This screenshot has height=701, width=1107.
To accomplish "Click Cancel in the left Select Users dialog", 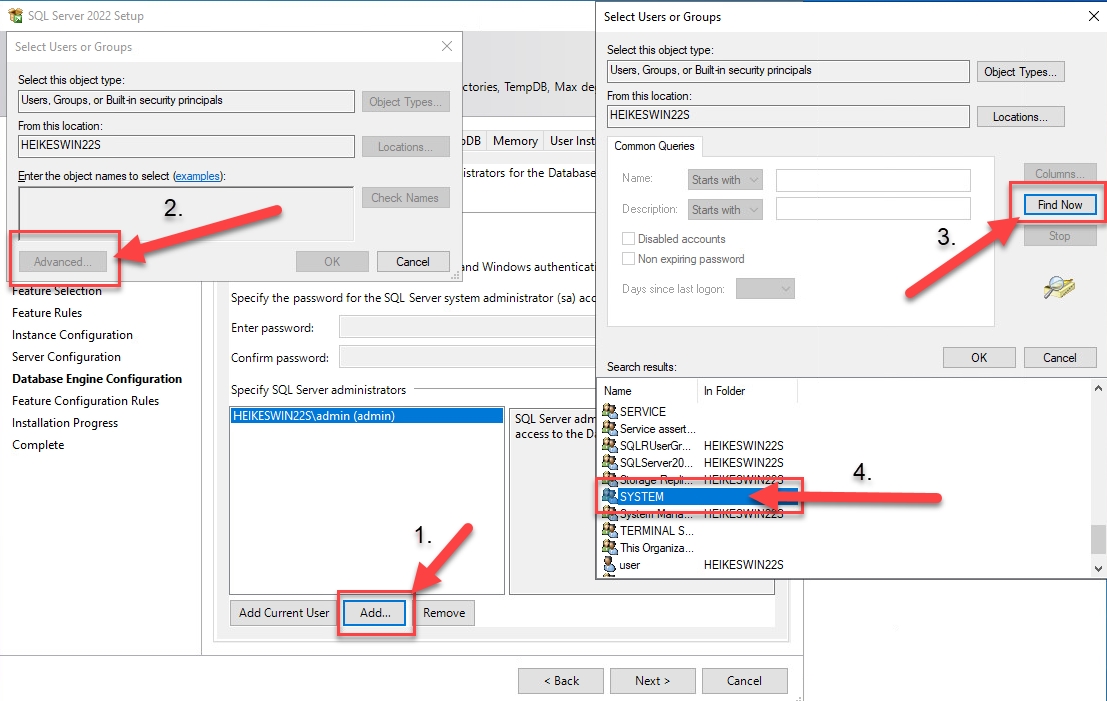I will [x=413, y=261].
